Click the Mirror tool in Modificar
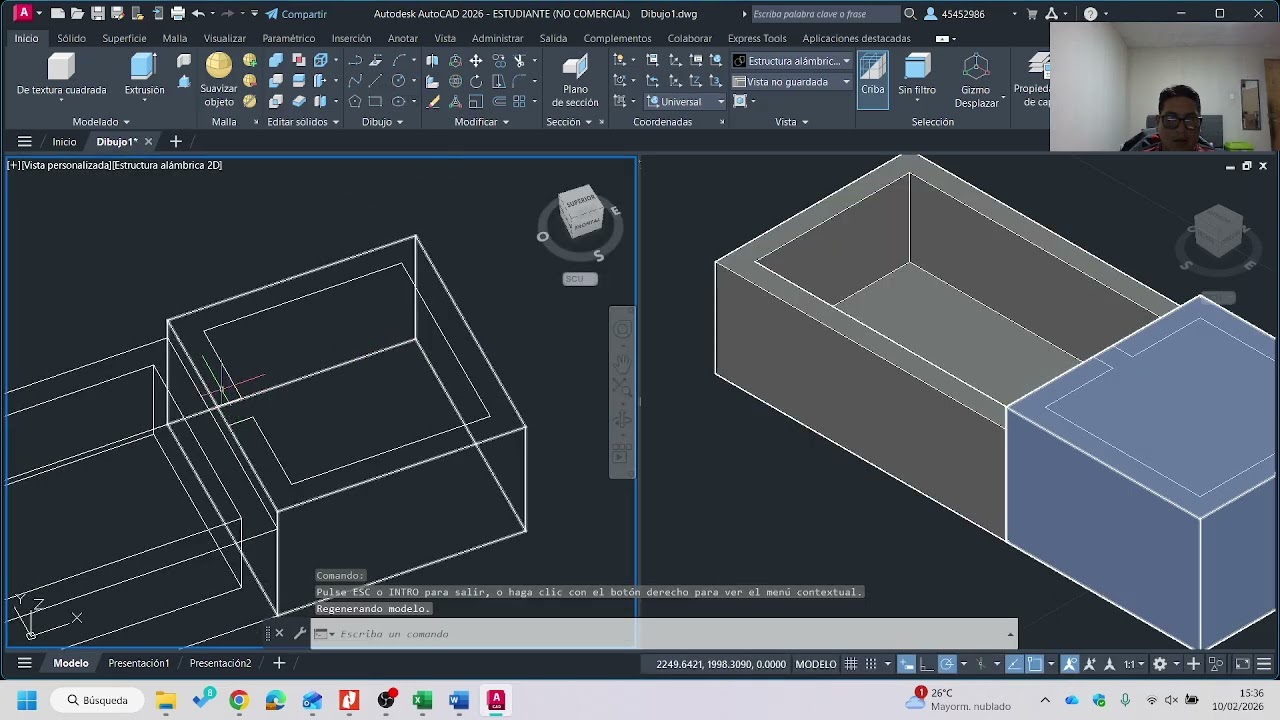Viewport: 1280px width, 720px height. 432,61
